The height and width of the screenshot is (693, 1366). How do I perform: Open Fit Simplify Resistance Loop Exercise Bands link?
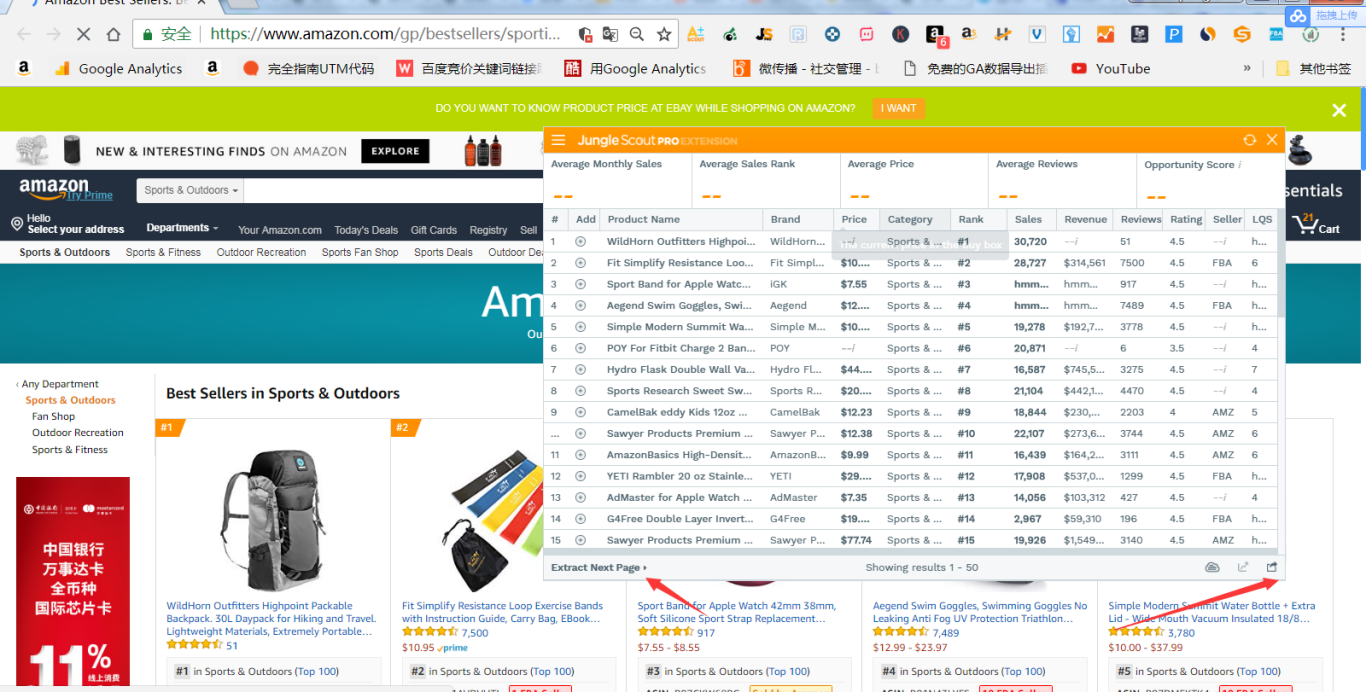pos(503,612)
